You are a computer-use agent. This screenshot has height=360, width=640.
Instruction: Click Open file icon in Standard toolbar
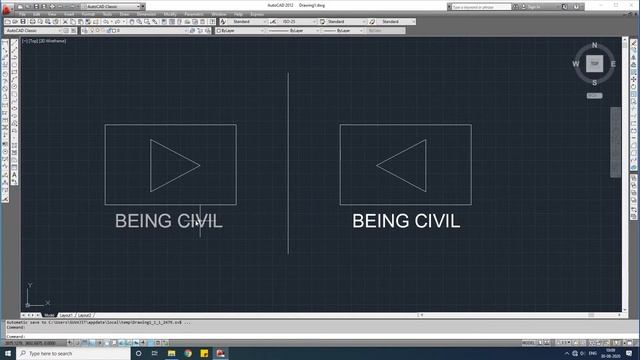(x=15, y=22)
